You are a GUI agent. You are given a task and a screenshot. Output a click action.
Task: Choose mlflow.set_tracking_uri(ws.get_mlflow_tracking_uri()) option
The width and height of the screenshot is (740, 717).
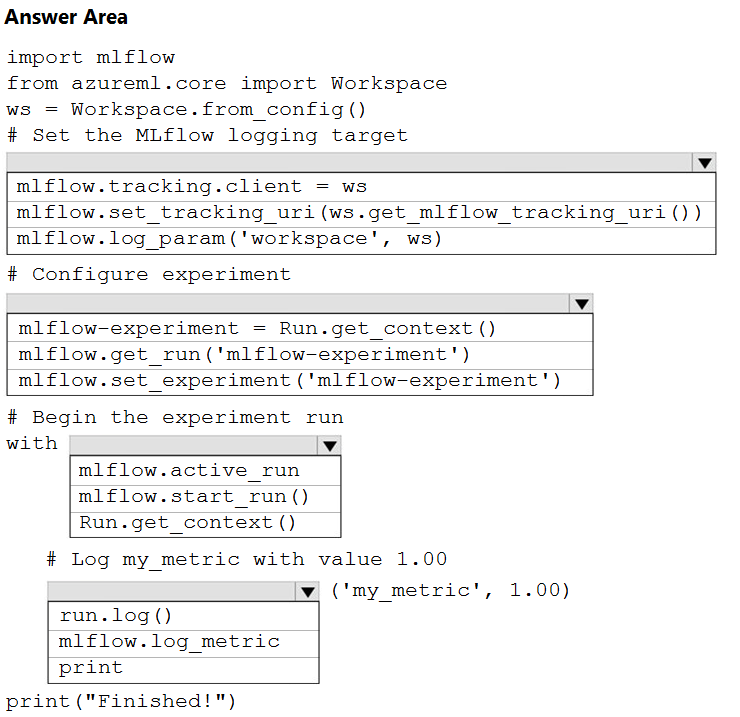362,214
